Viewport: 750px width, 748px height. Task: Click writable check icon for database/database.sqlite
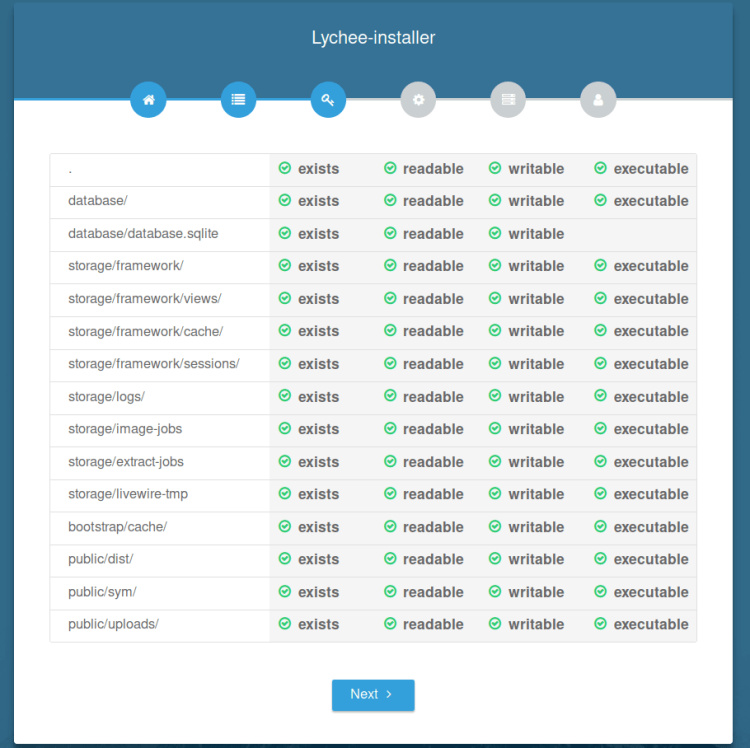tap(495, 234)
